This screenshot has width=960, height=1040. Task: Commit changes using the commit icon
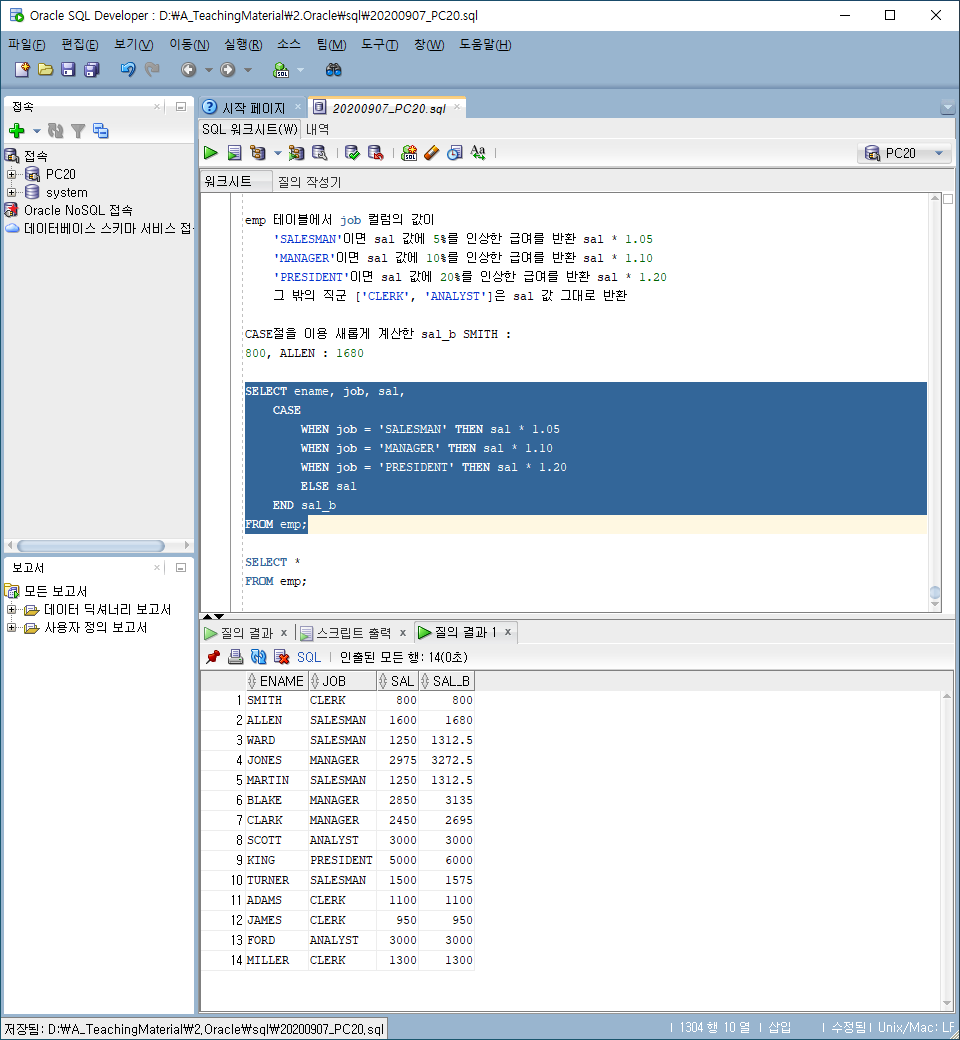(x=352, y=153)
